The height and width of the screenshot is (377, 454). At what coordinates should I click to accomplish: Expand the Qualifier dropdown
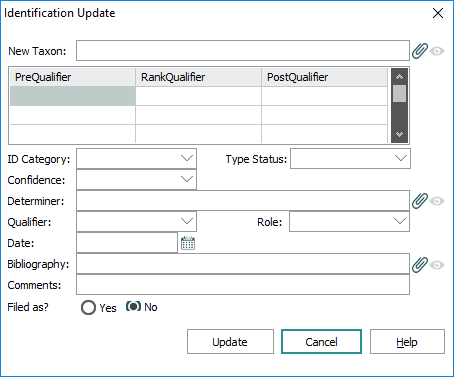pyautogui.click(x=136, y=221)
